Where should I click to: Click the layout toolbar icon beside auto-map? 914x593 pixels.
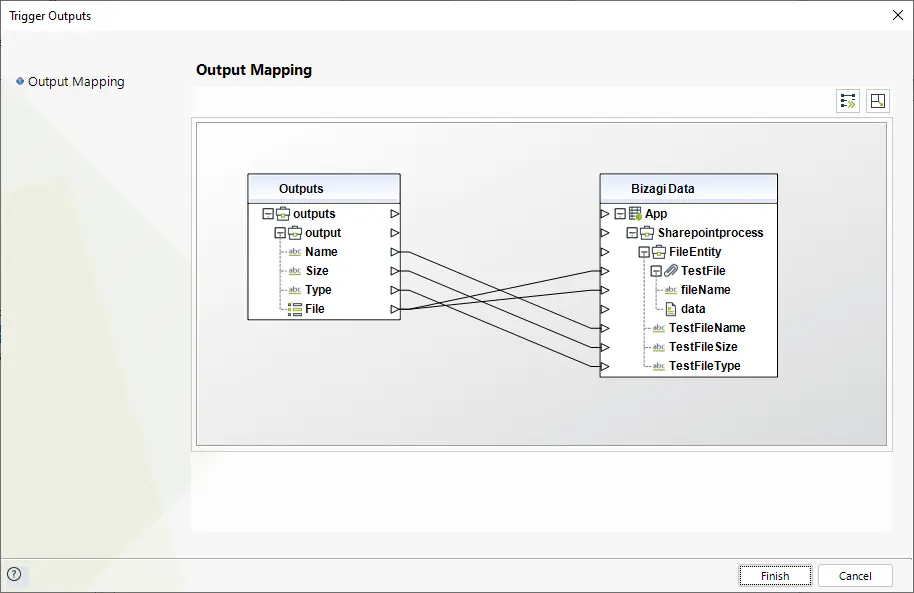tap(877, 101)
